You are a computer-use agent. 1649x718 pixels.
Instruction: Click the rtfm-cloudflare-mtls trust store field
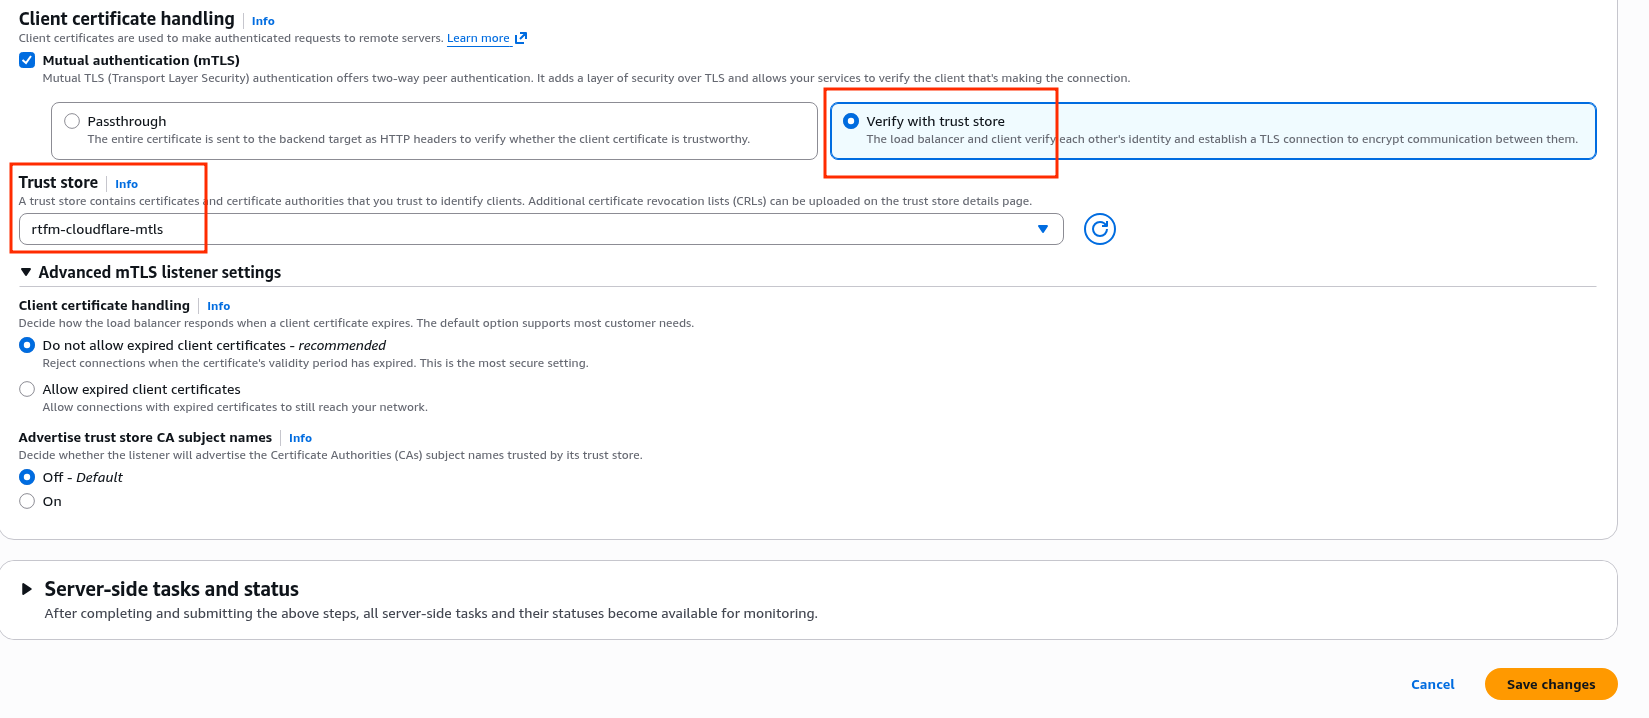click(x=530, y=229)
